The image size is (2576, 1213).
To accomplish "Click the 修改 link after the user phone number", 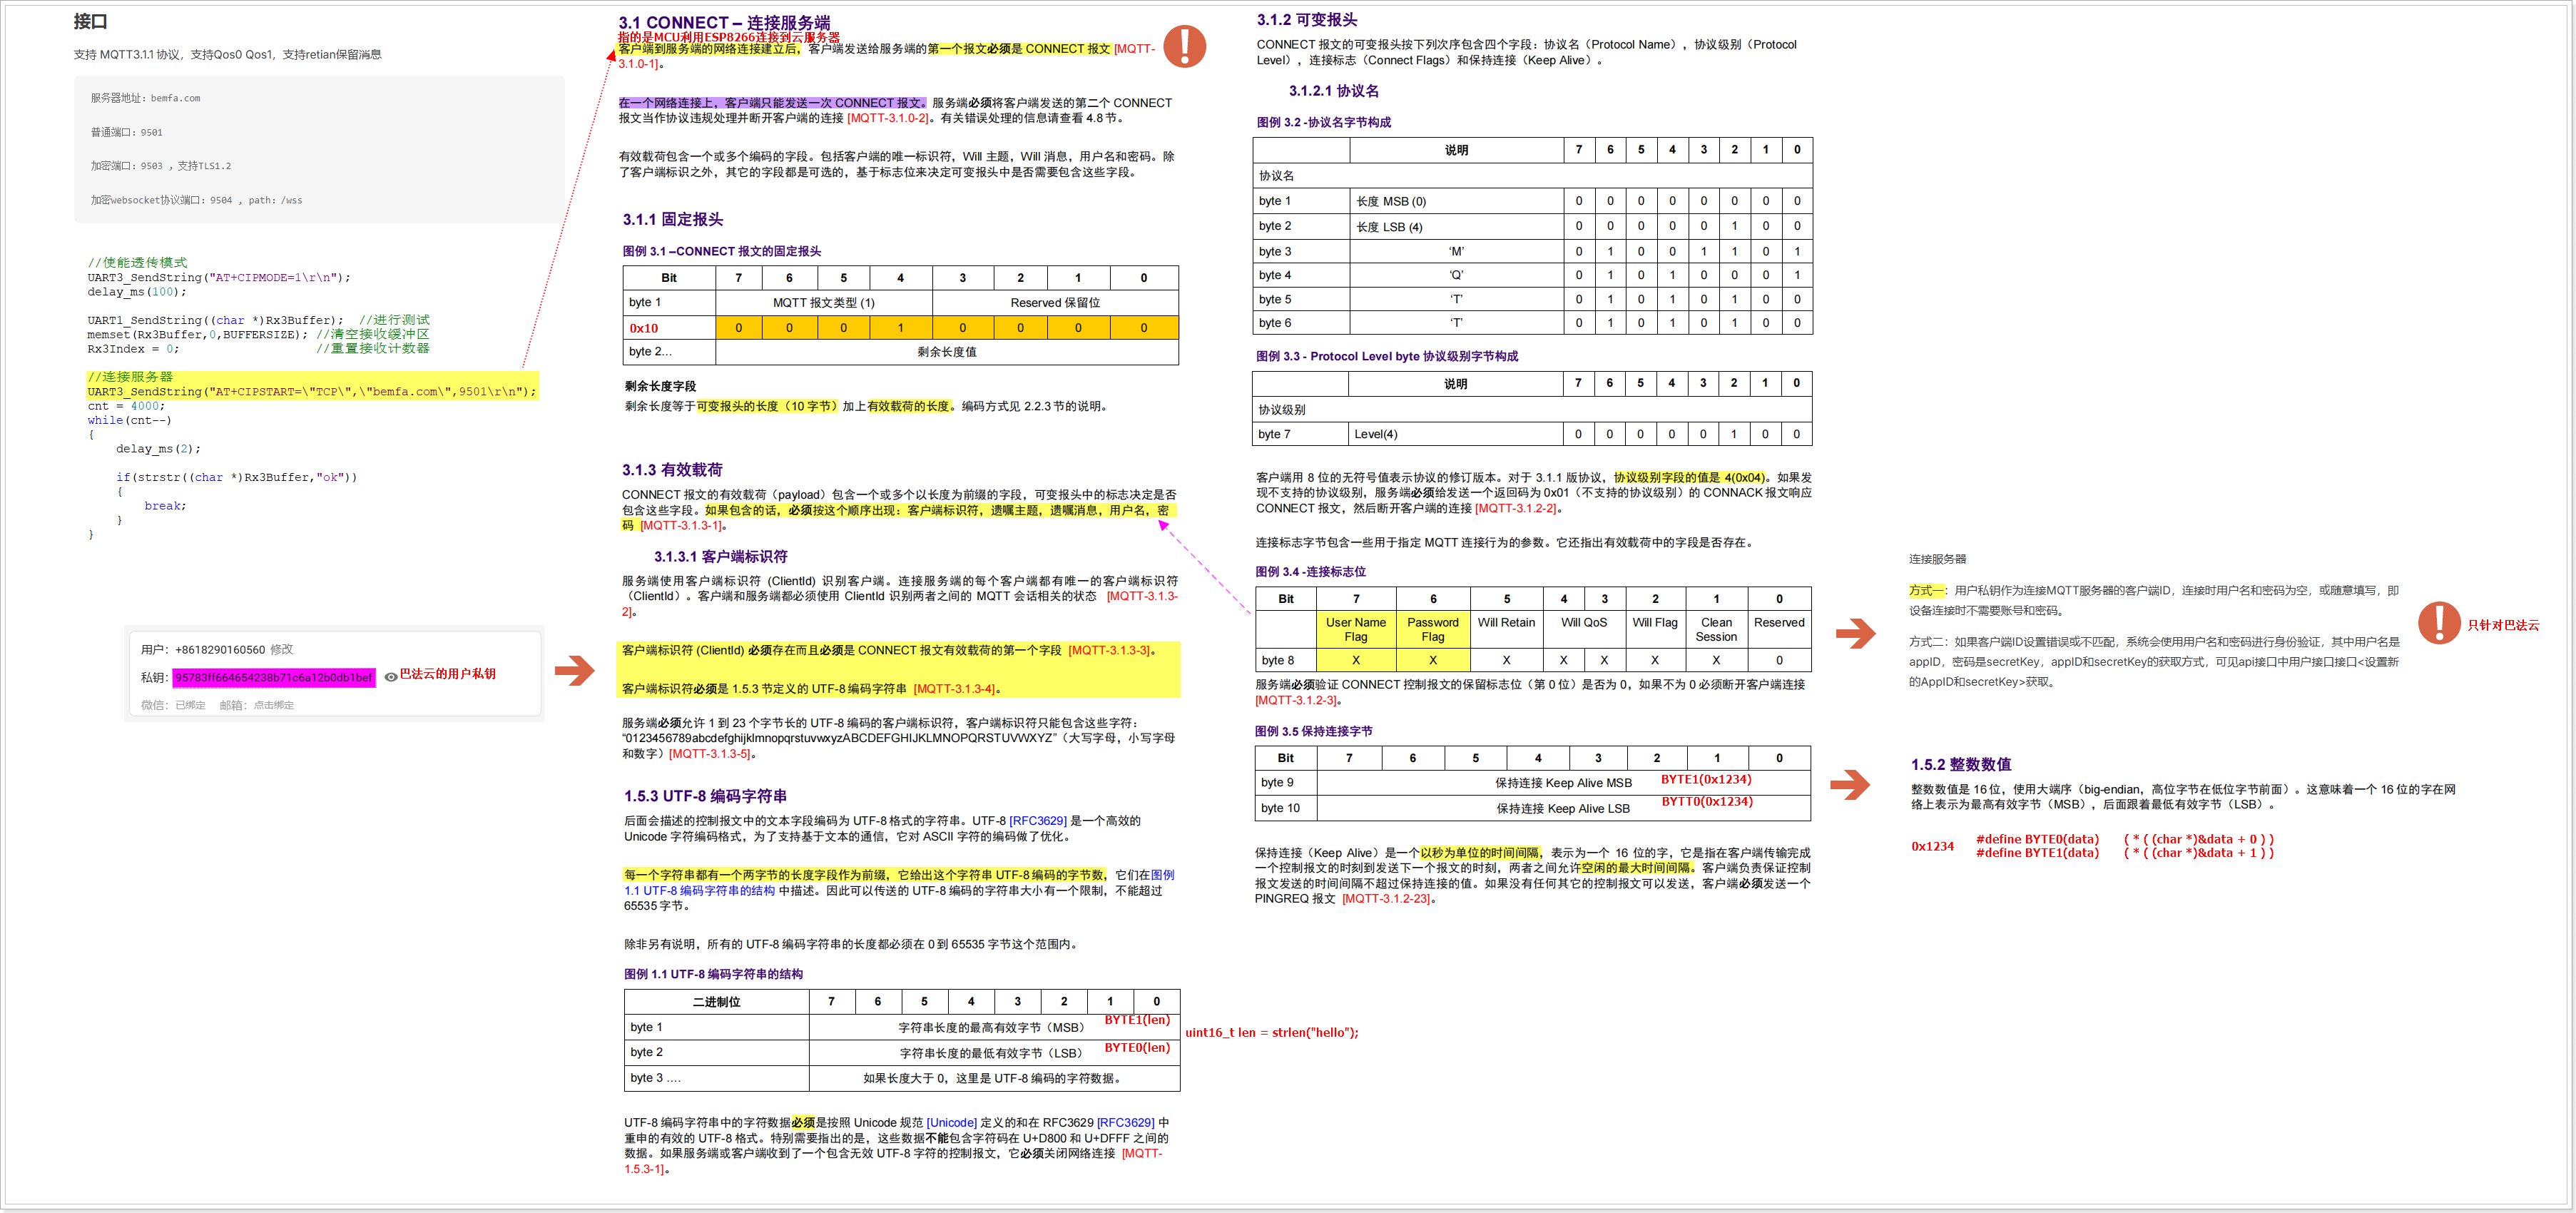I will [x=281, y=649].
